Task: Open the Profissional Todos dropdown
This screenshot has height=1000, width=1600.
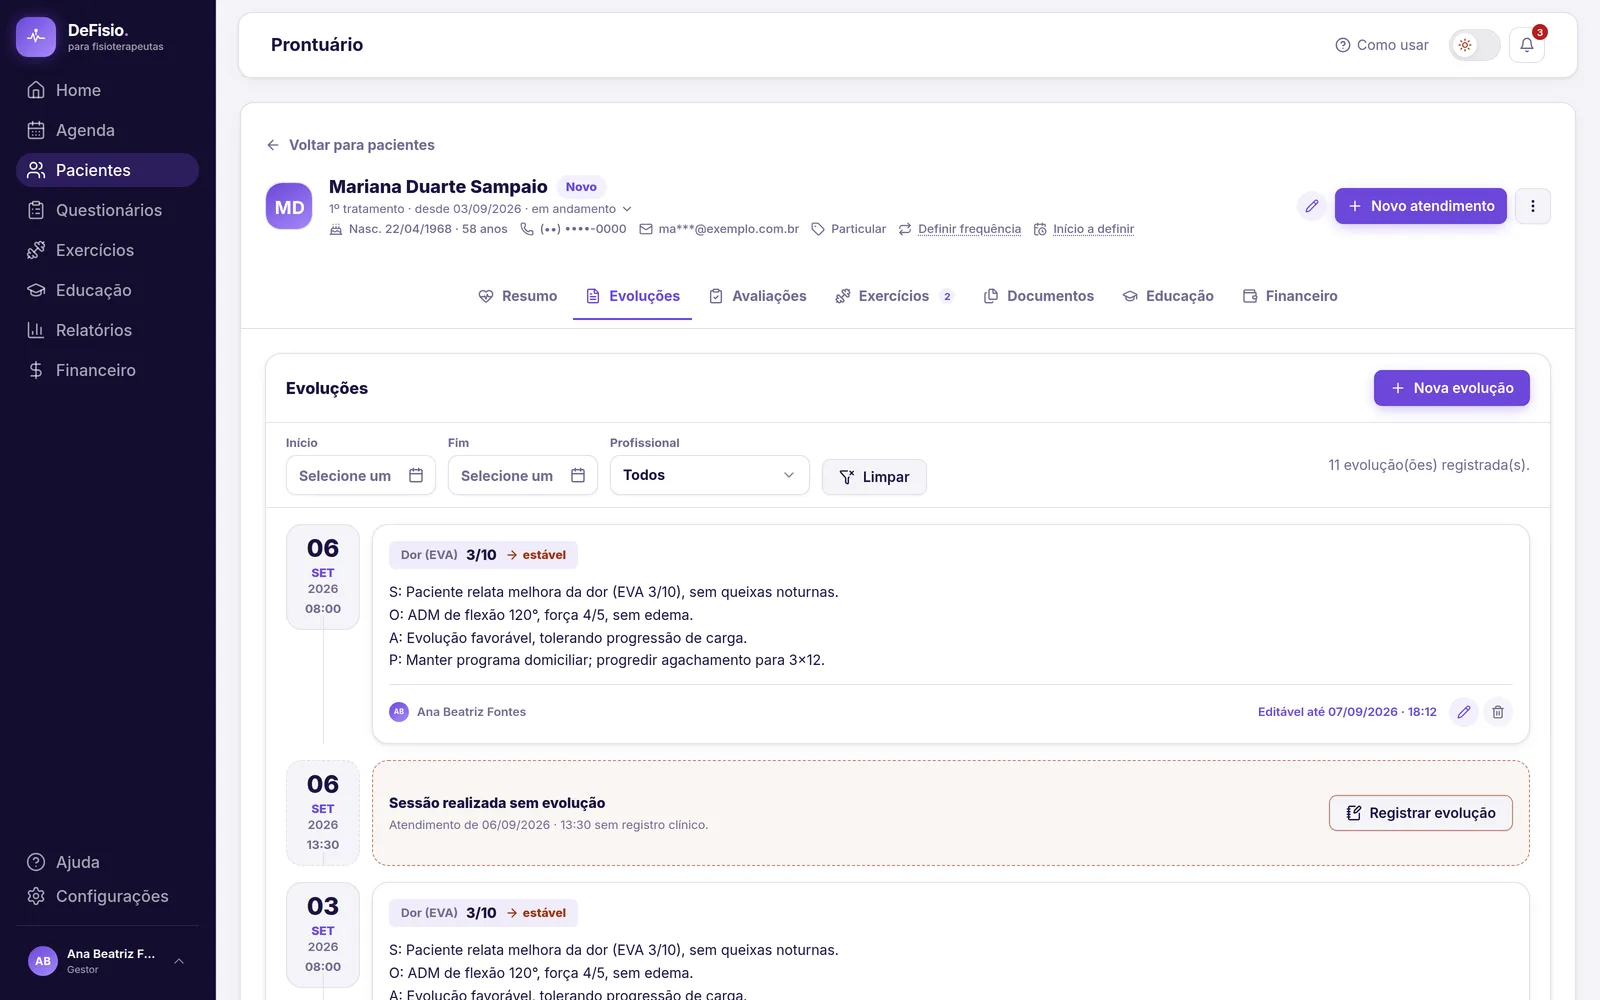Action: (710, 475)
